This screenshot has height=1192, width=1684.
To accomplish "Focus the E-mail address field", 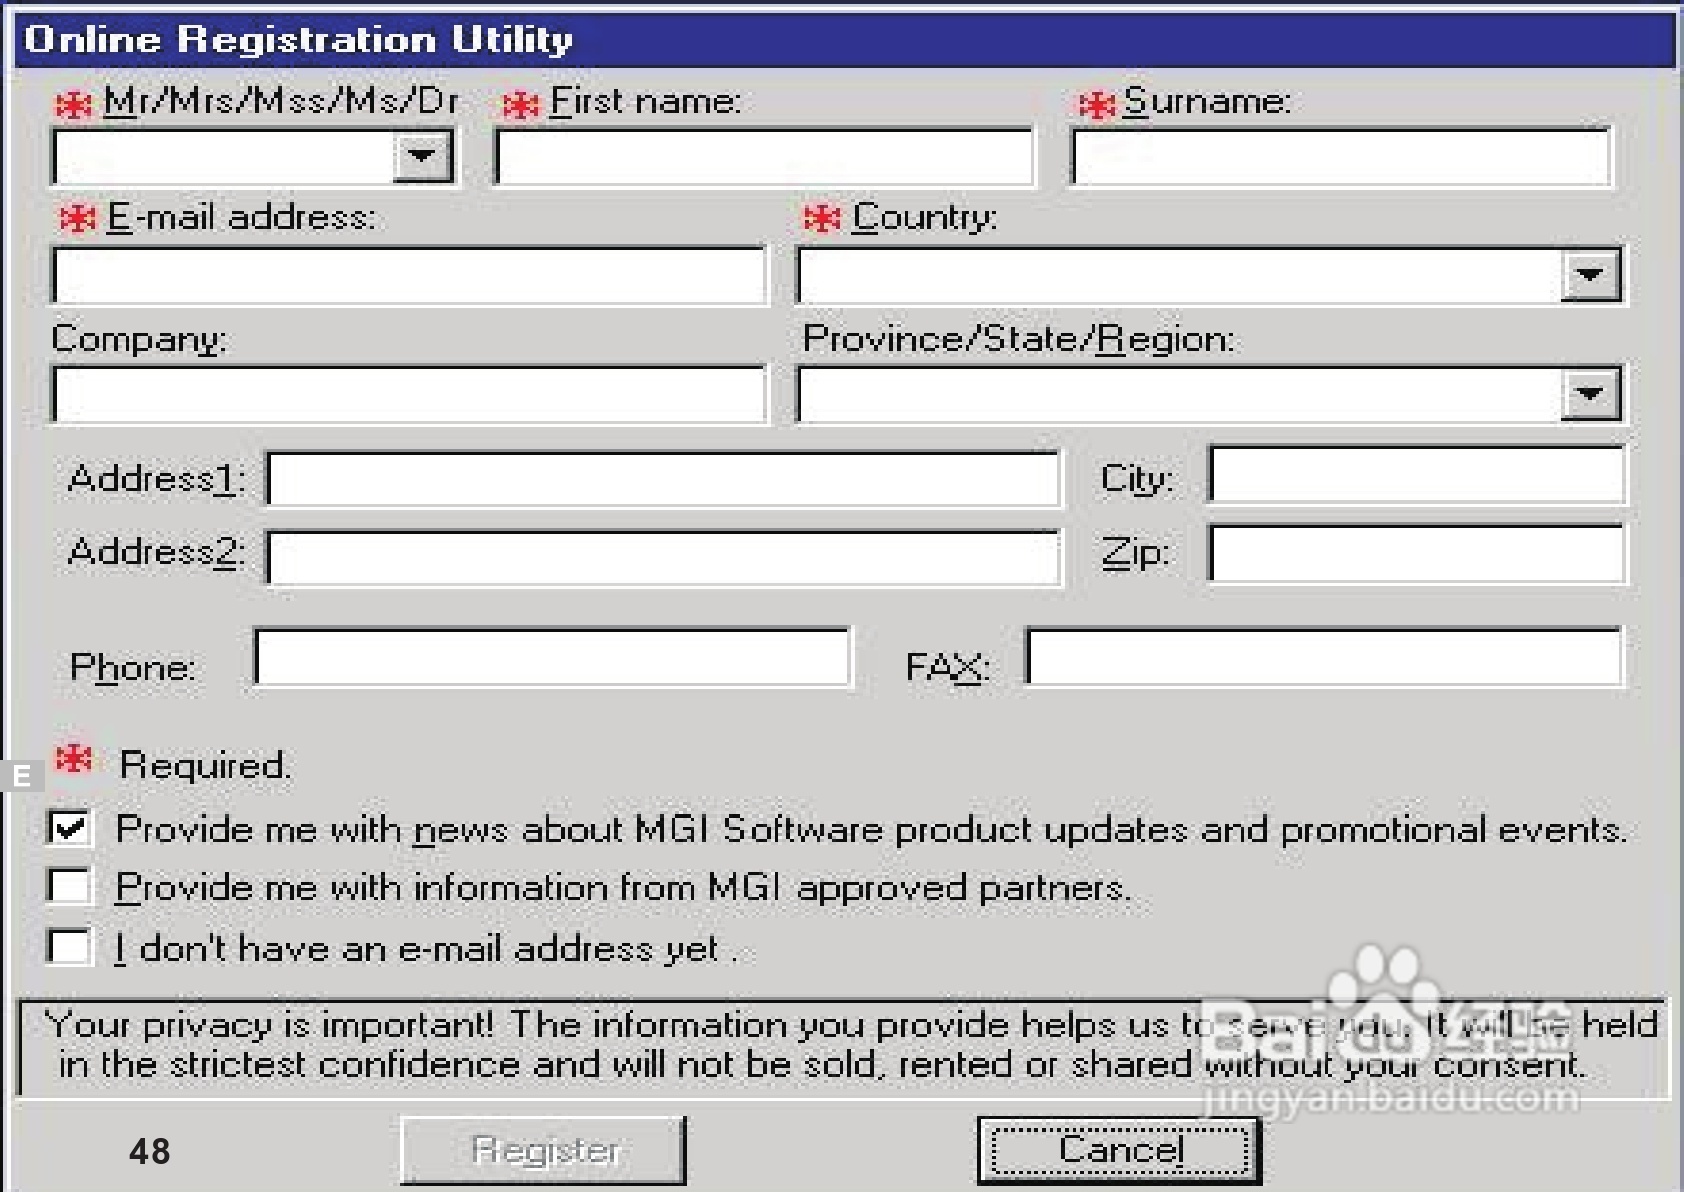I will tap(409, 275).
